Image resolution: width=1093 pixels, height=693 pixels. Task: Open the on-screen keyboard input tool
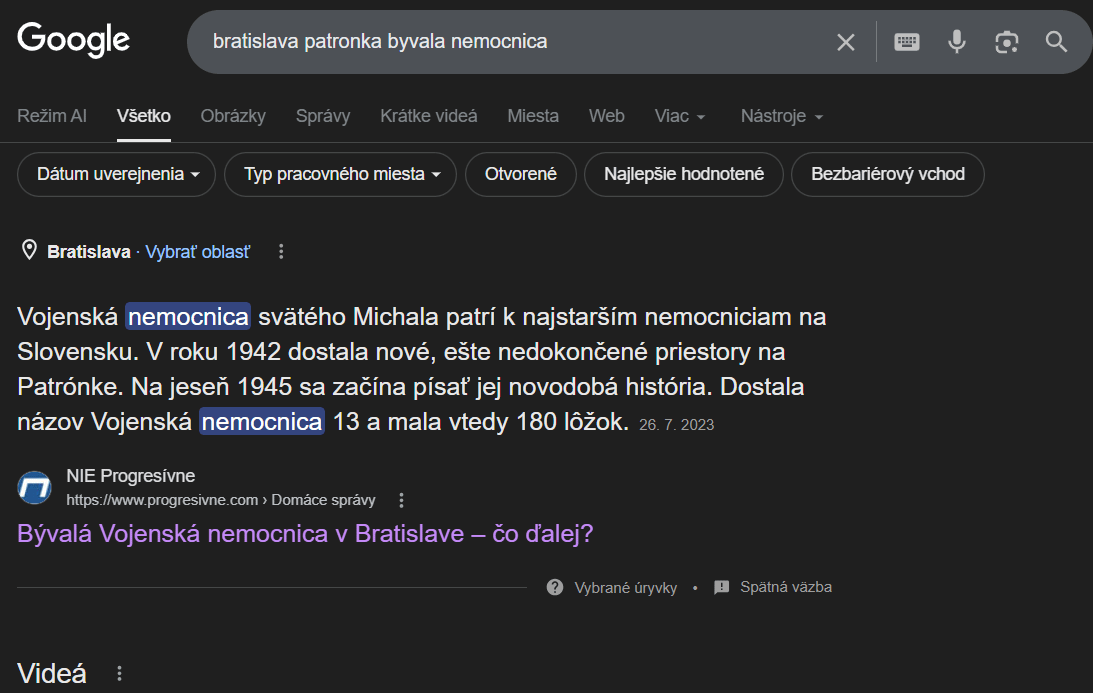[x=907, y=42]
